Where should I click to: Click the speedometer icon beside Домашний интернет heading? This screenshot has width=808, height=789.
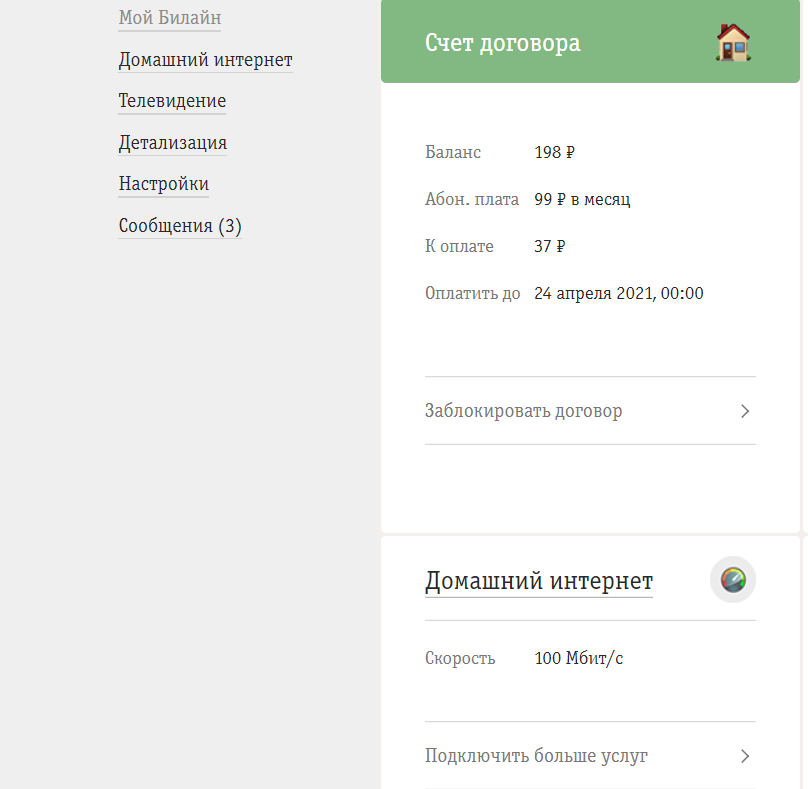click(733, 580)
